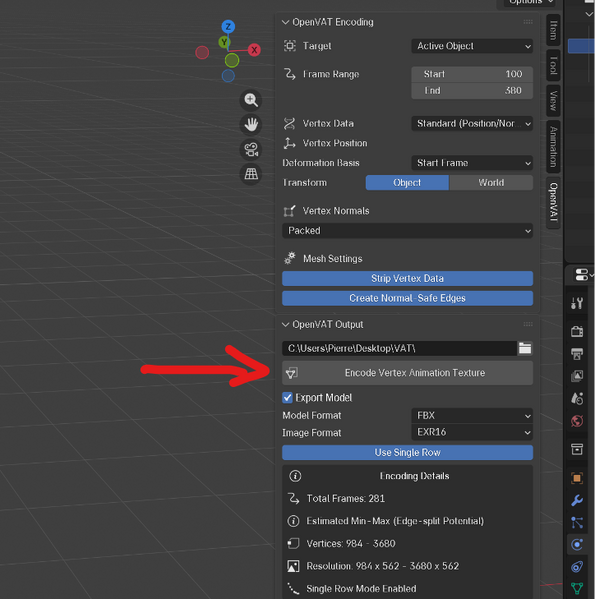This screenshot has width=595, height=599.
Task: Switch to the Item sidebar tab
Action: 553,30
